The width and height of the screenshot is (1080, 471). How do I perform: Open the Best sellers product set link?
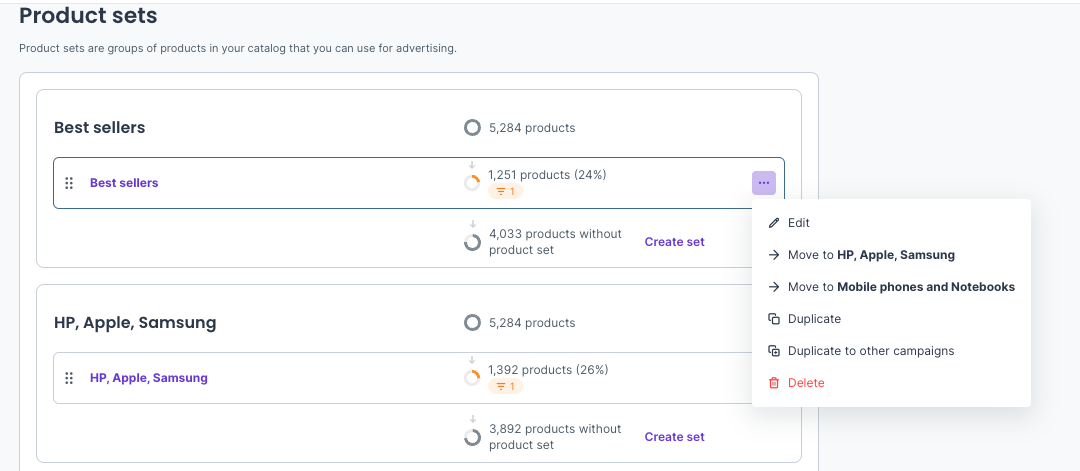pyautogui.click(x=124, y=183)
